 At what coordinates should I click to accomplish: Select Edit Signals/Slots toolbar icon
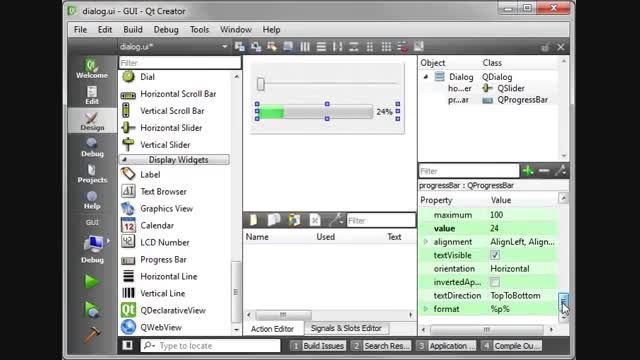coord(256,47)
